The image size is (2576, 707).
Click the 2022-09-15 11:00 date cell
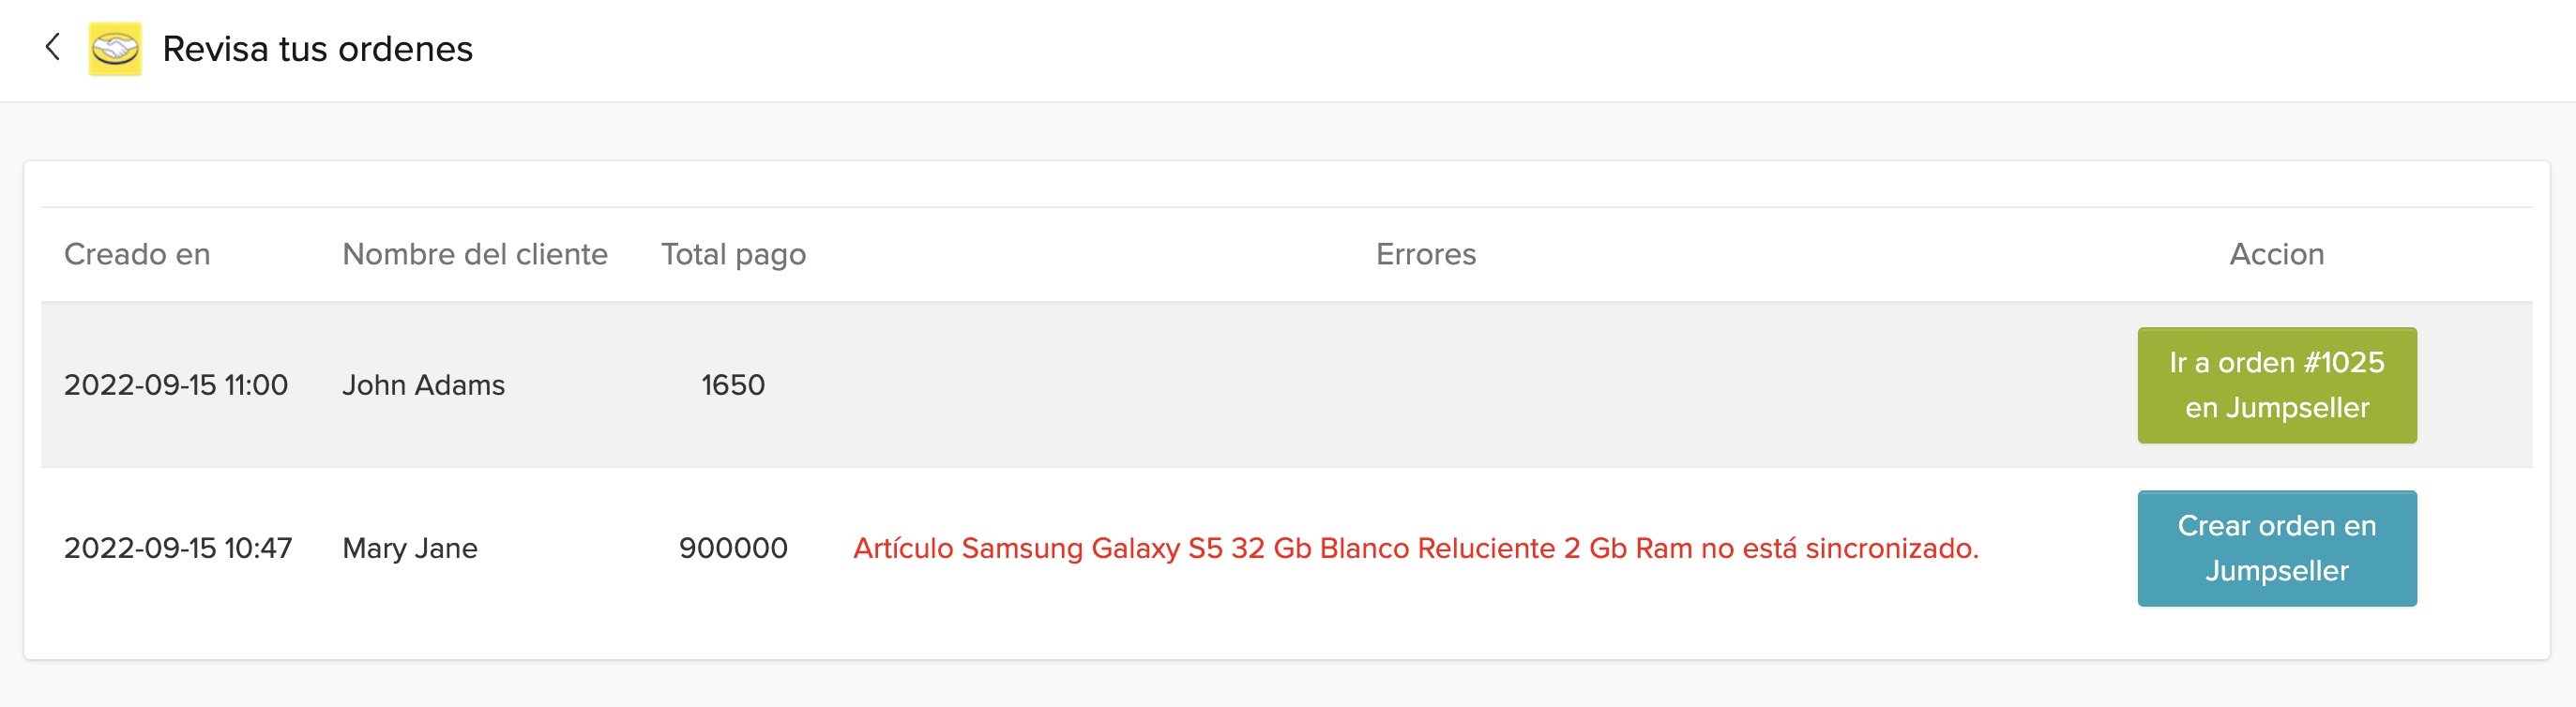point(176,385)
